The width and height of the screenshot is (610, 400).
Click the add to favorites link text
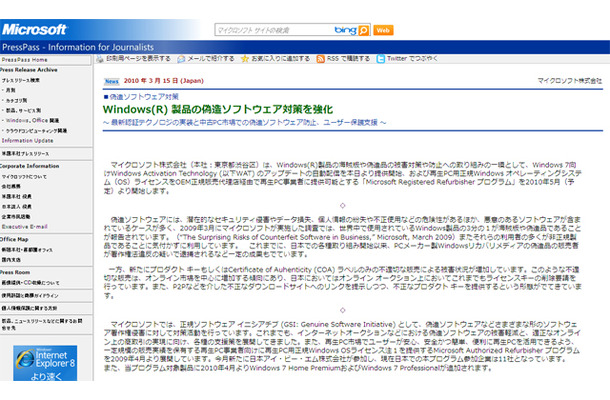pyautogui.click(x=280, y=58)
